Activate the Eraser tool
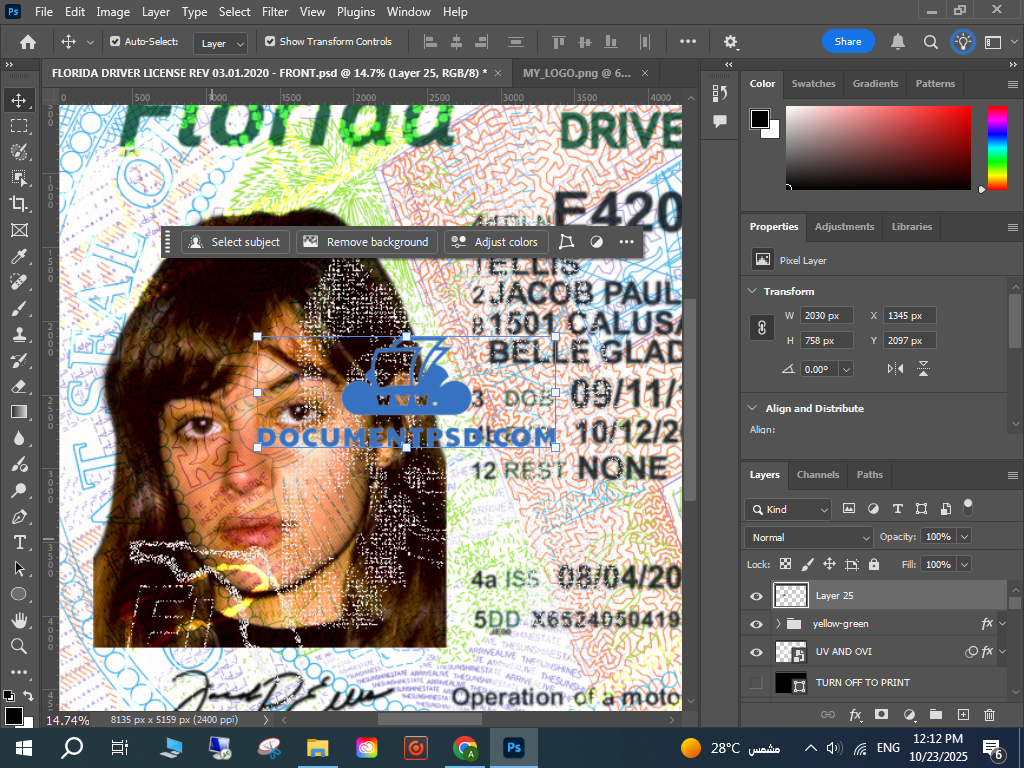The width and height of the screenshot is (1024, 768). coord(19,386)
